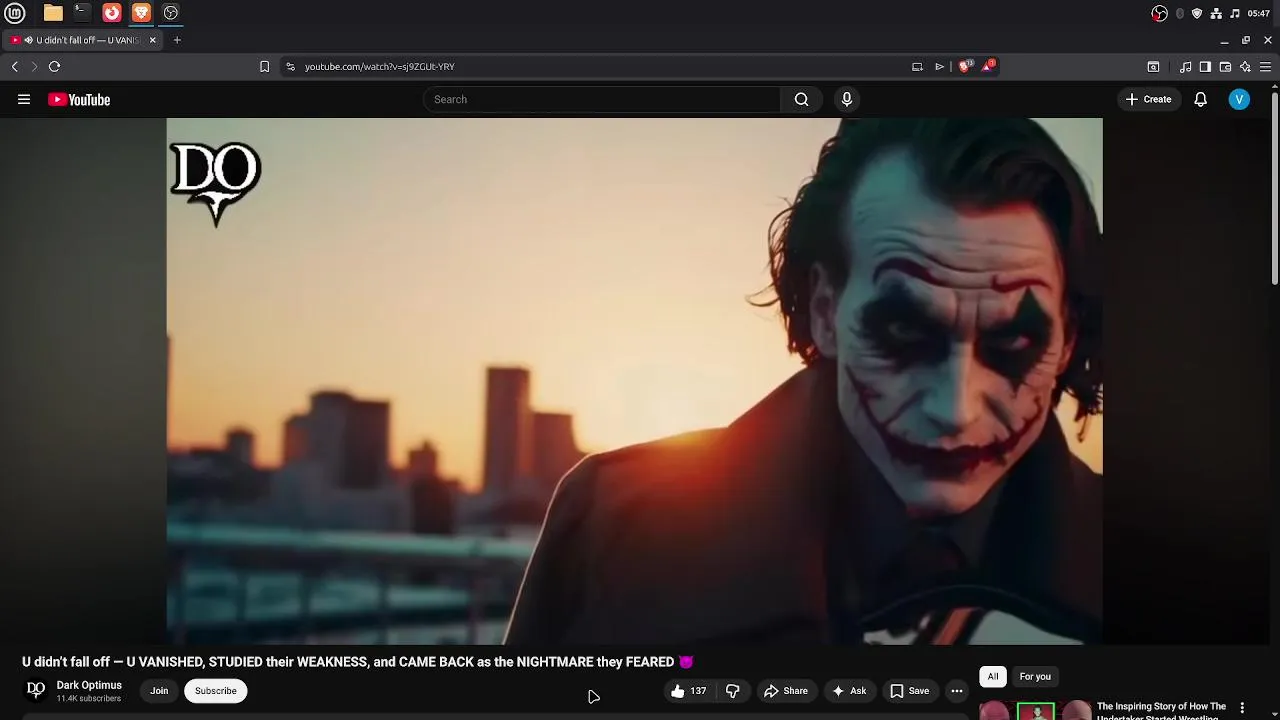Join the Dark Optimus channel
The image size is (1280, 720).
coord(159,691)
